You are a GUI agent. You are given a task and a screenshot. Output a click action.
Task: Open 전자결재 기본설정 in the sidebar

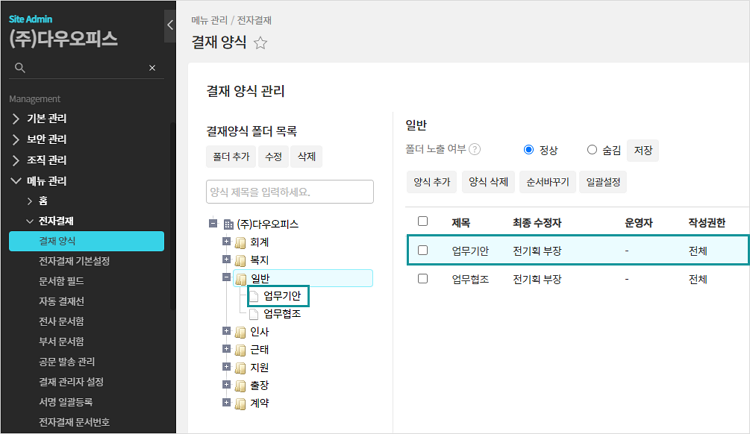pyautogui.click(x=74, y=261)
